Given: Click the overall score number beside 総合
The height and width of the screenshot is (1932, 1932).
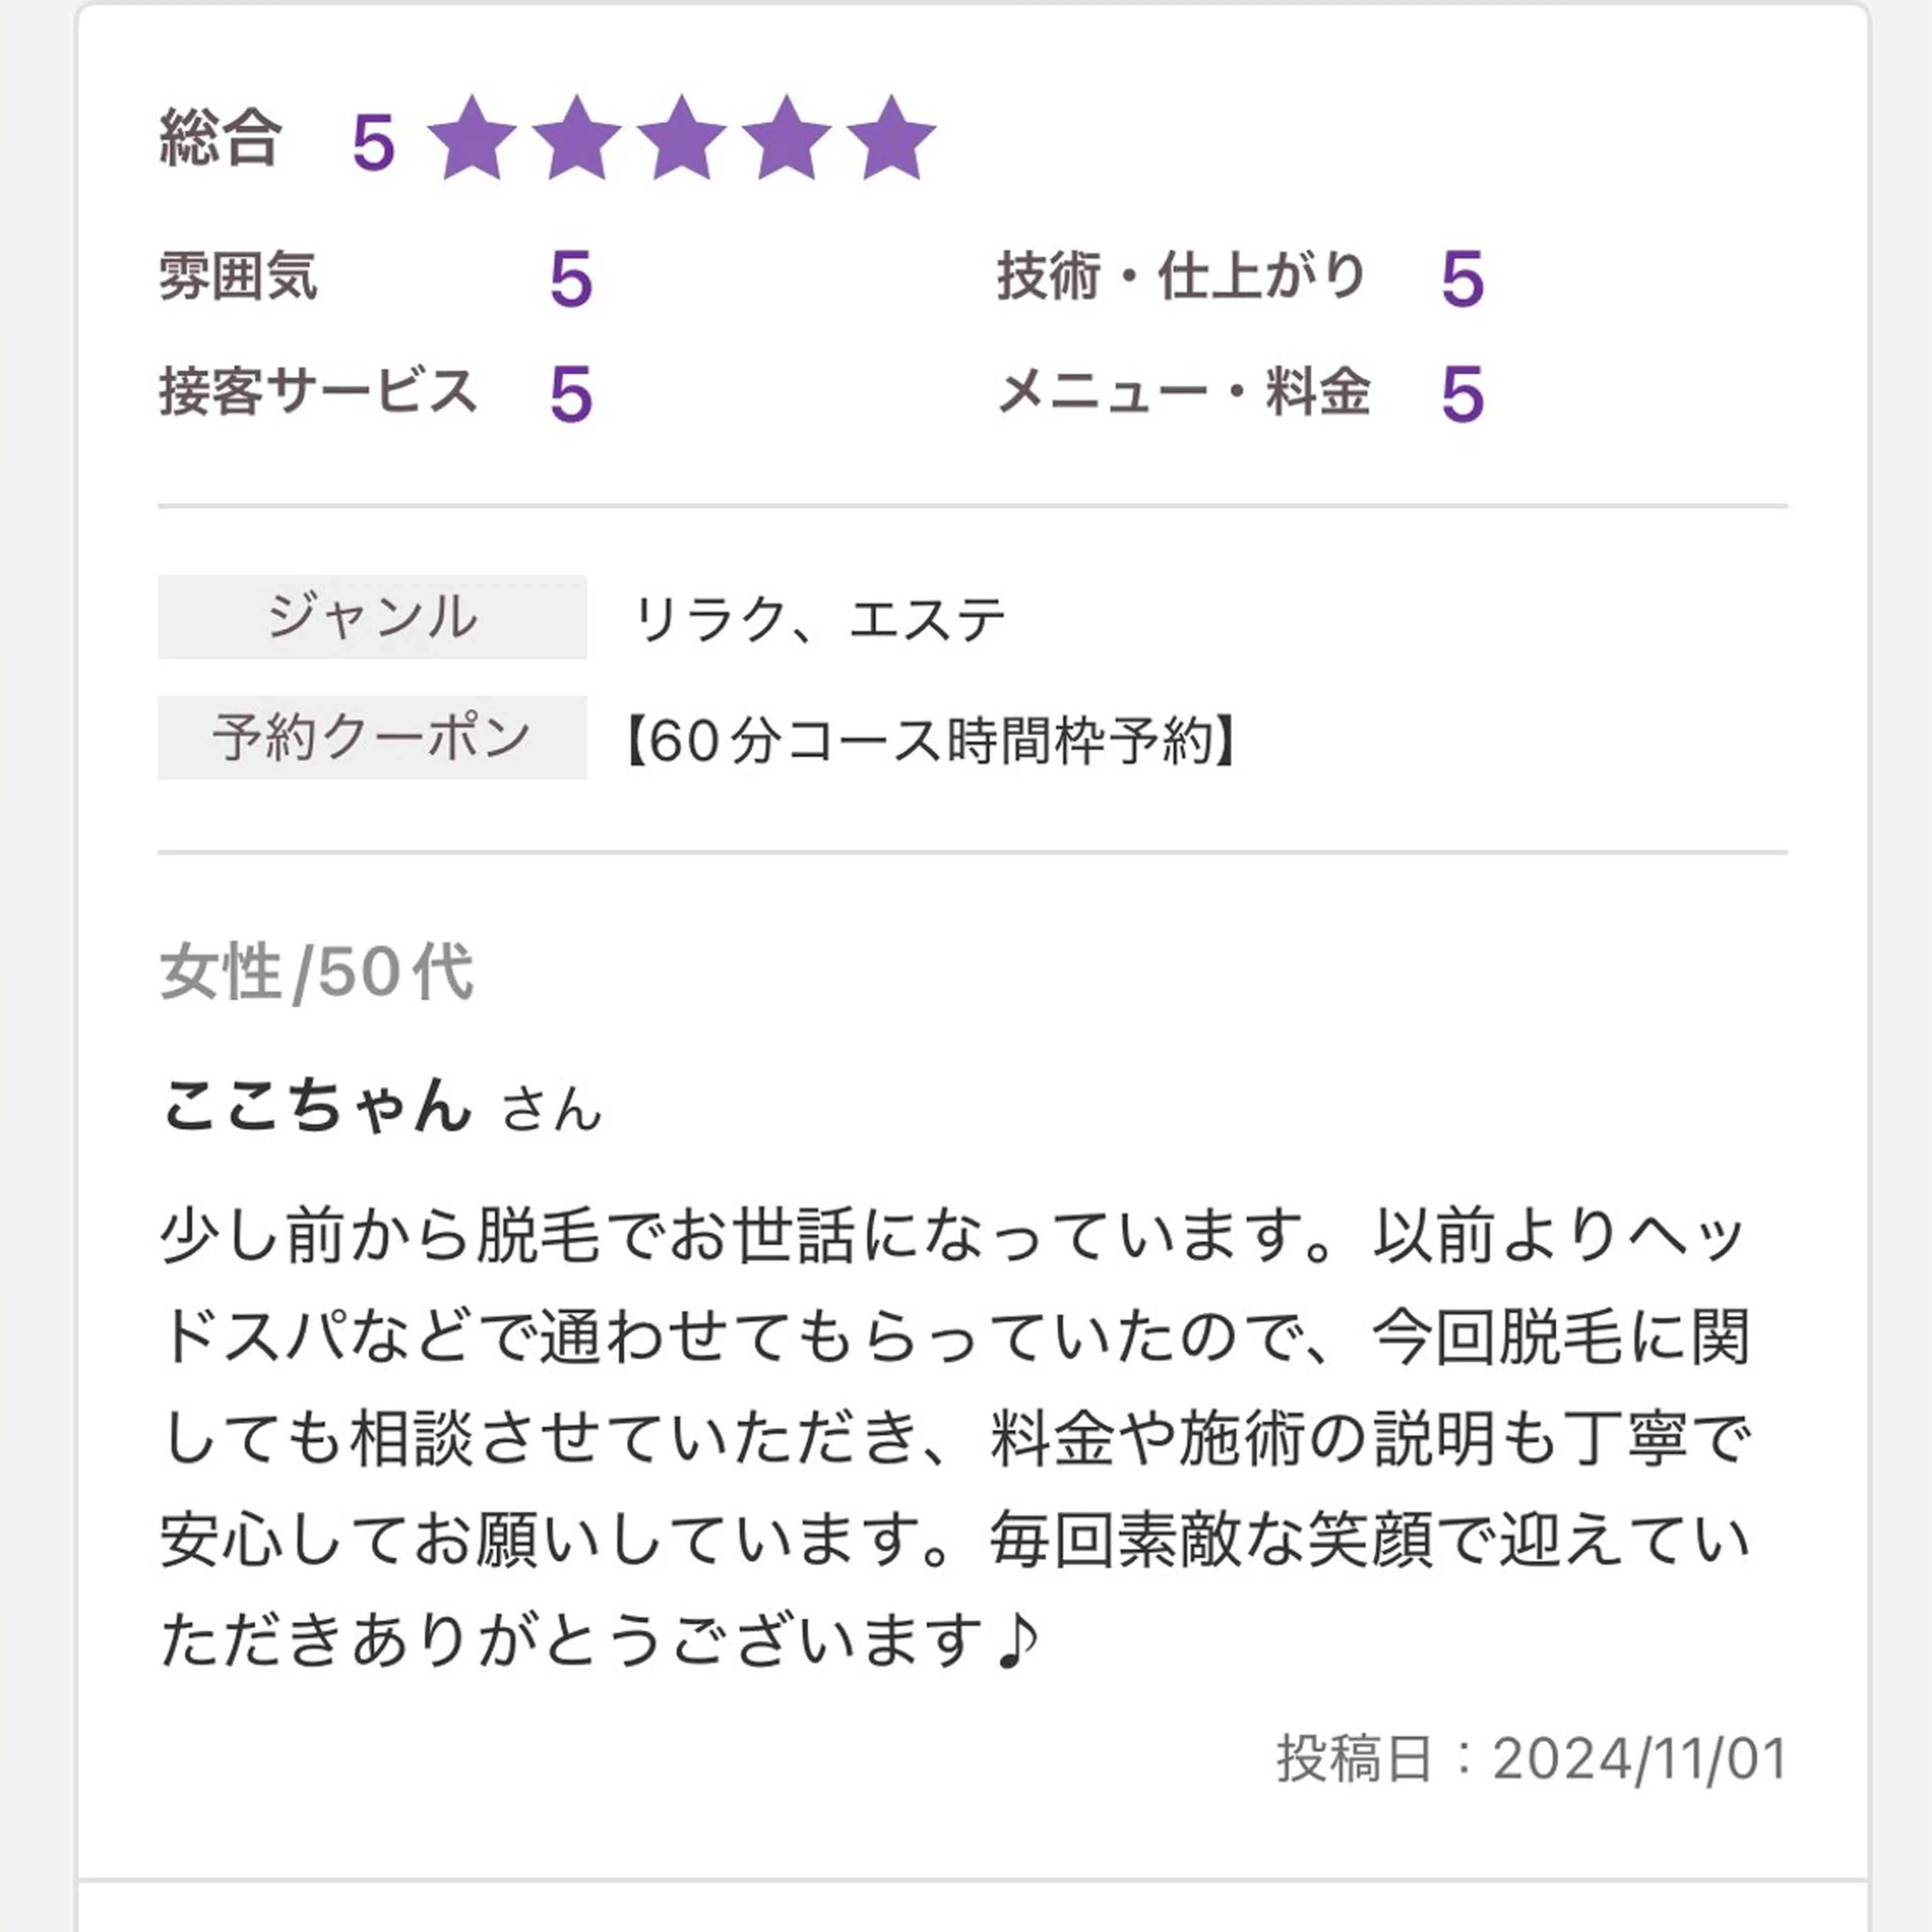Looking at the screenshot, I should (x=374, y=142).
